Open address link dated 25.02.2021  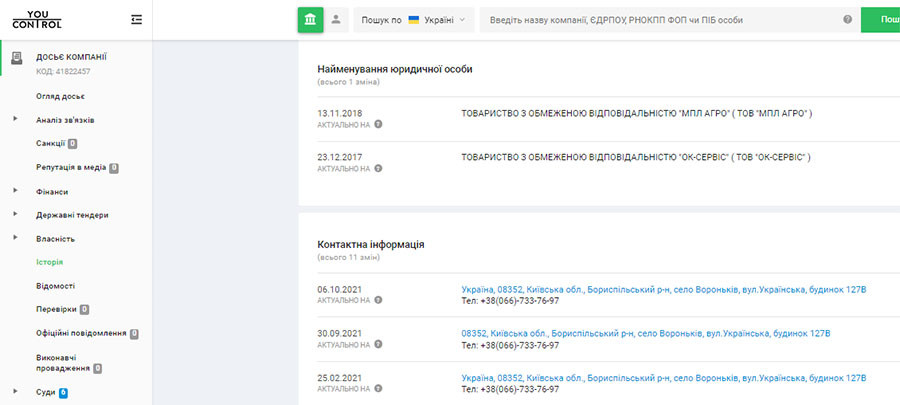click(x=664, y=378)
